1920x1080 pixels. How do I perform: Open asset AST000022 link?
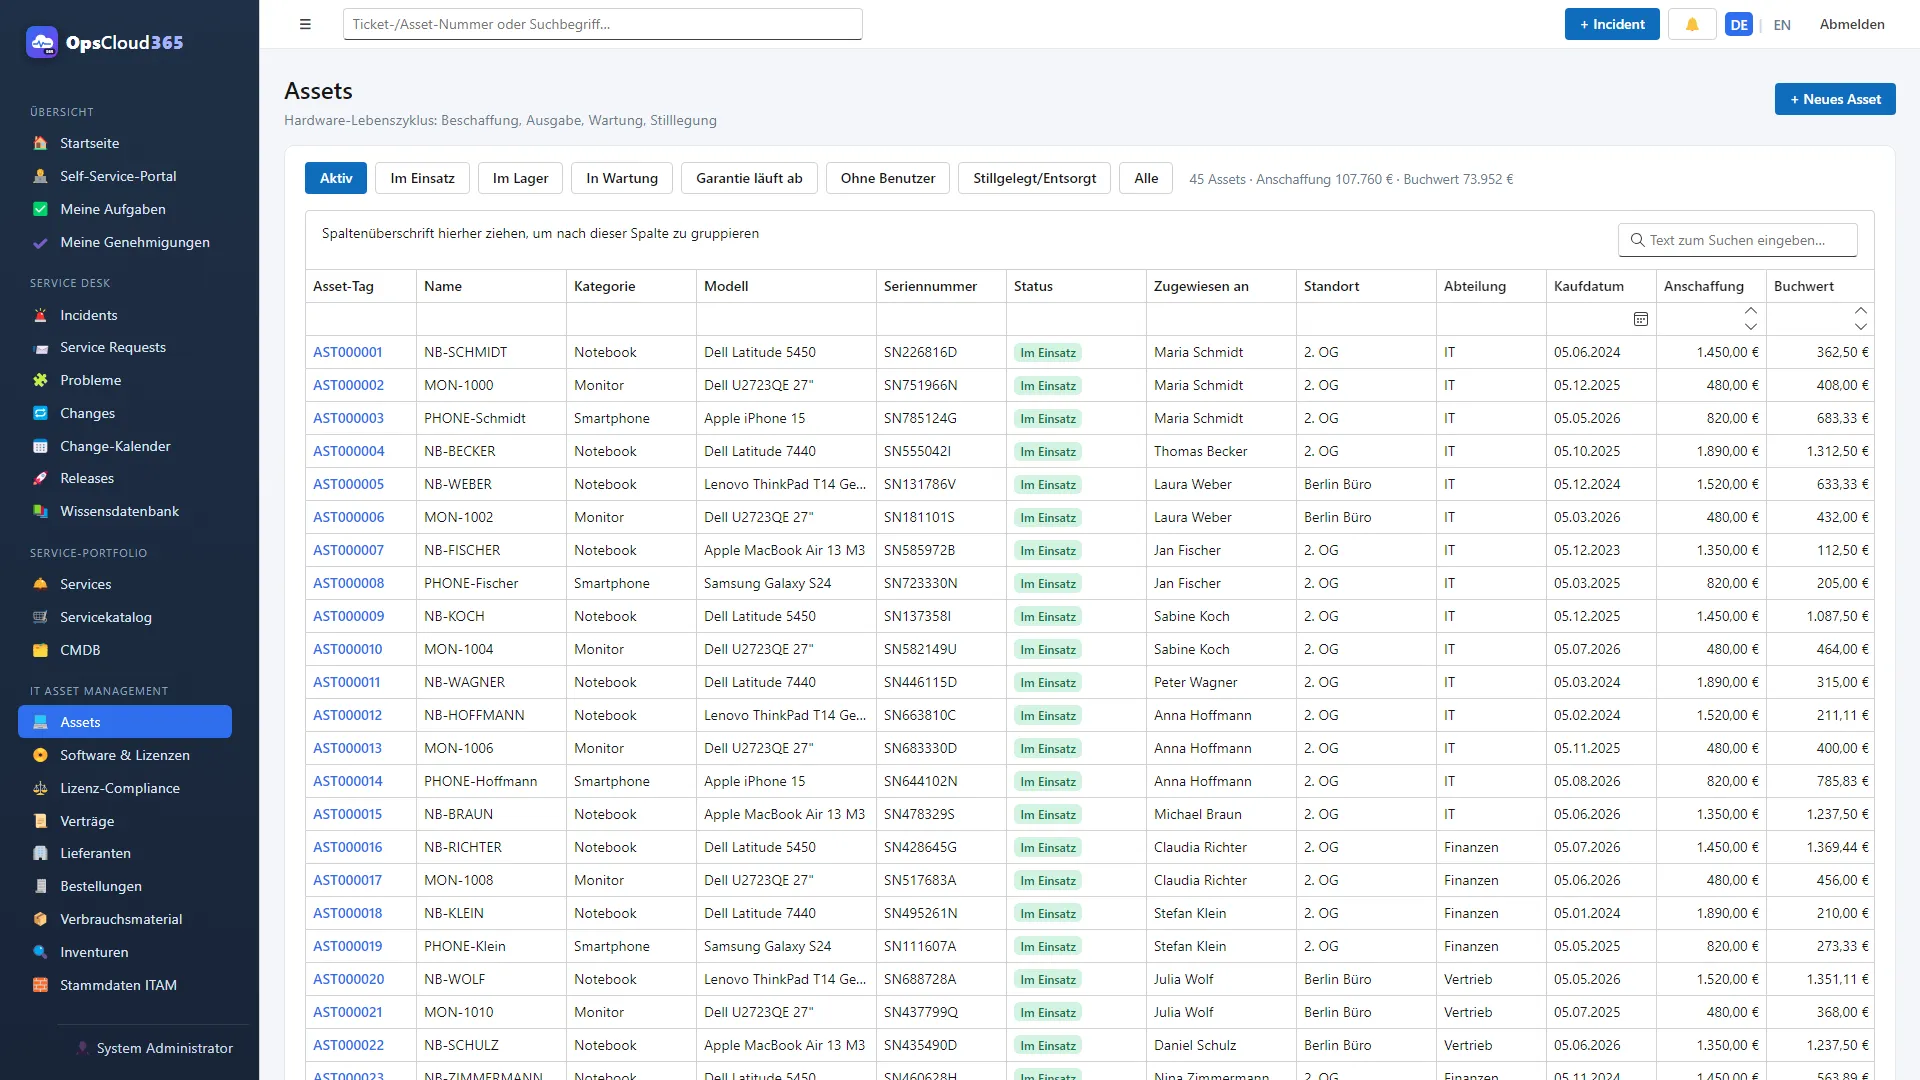[x=348, y=1045]
